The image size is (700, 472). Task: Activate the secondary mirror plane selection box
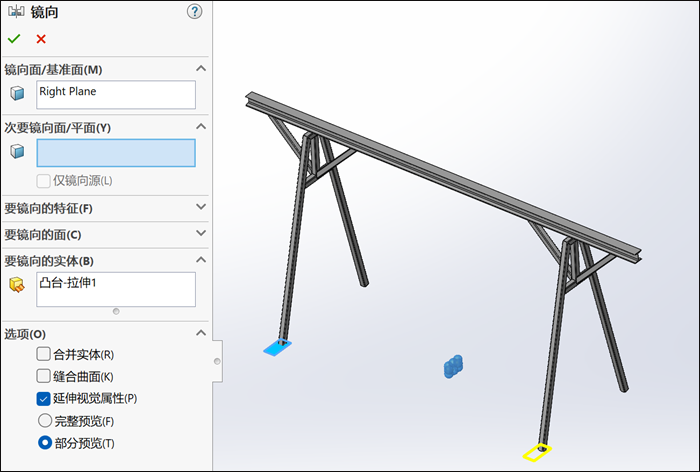[116, 153]
